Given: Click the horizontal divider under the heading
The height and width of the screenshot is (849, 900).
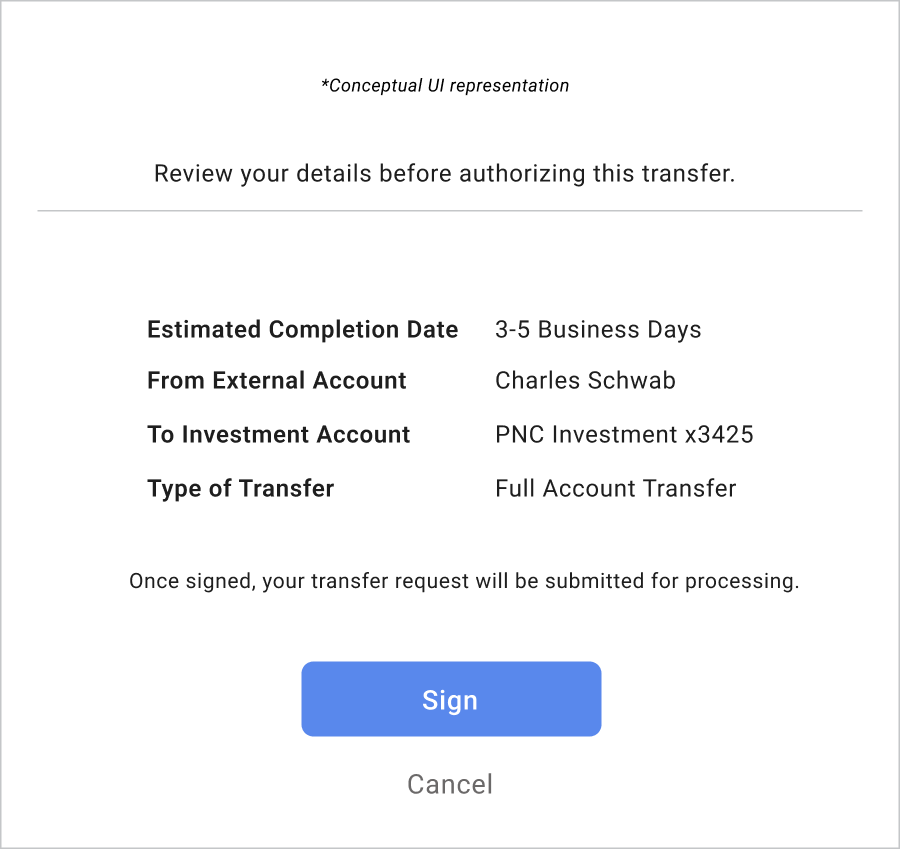Looking at the screenshot, I should (x=450, y=211).
